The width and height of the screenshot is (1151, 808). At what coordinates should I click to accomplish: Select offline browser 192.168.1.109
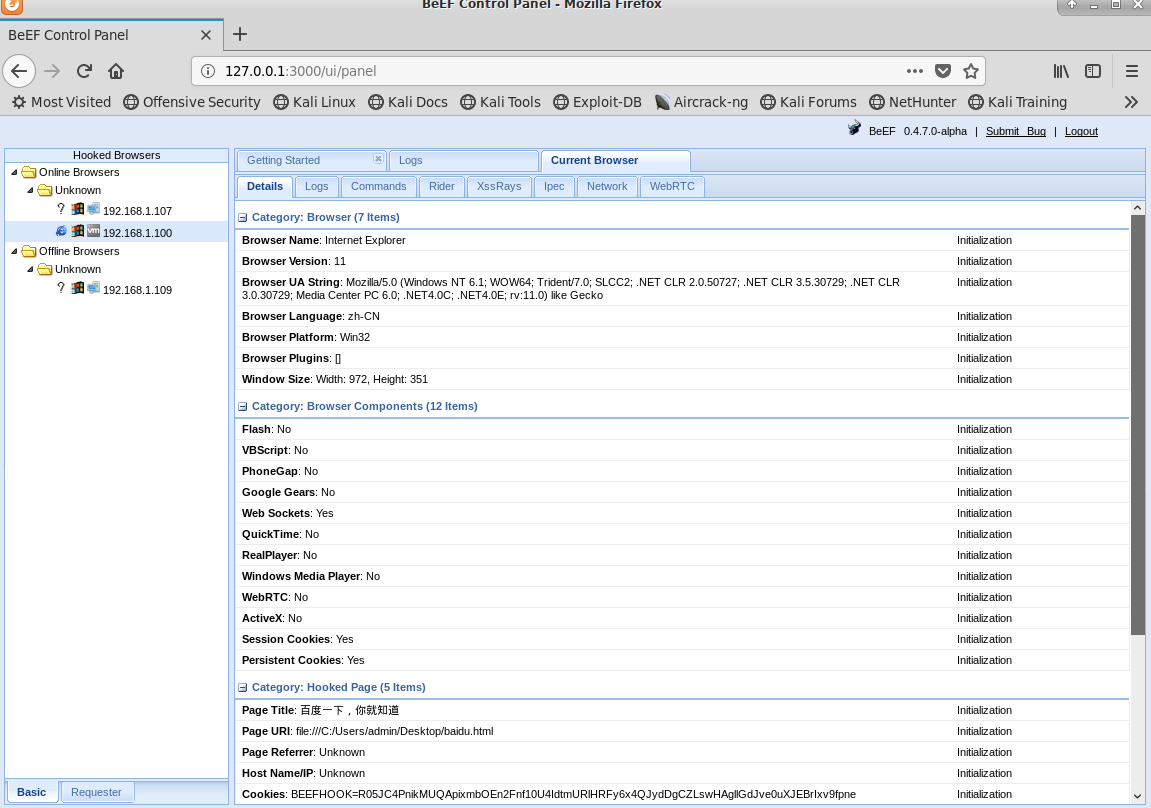coord(137,290)
